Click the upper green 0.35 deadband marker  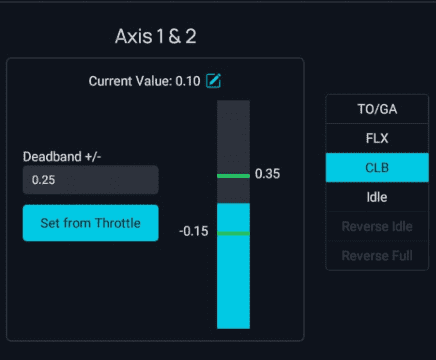pyautogui.click(x=233, y=176)
